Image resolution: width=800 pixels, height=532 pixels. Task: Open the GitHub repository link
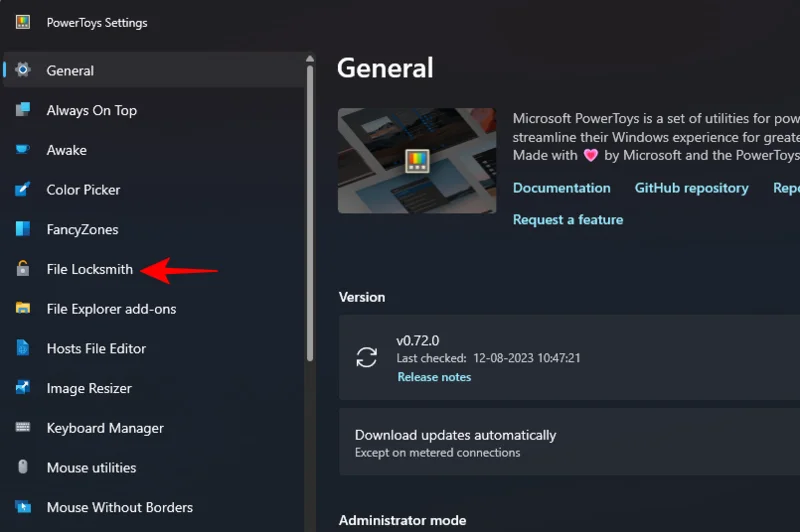pyautogui.click(x=691, y=188)
